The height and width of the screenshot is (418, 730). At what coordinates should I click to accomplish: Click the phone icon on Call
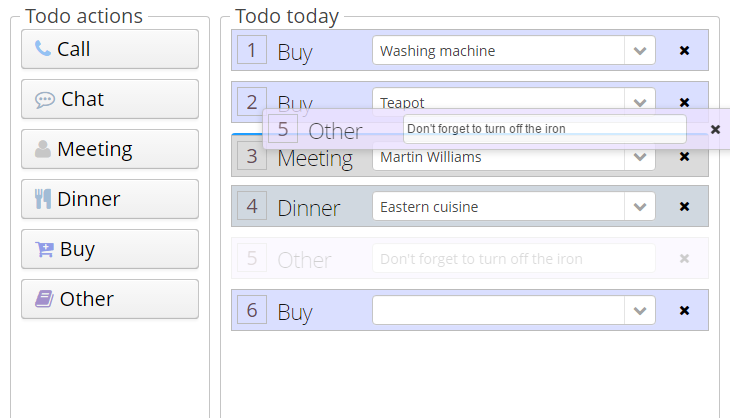[x=43, y=49]
